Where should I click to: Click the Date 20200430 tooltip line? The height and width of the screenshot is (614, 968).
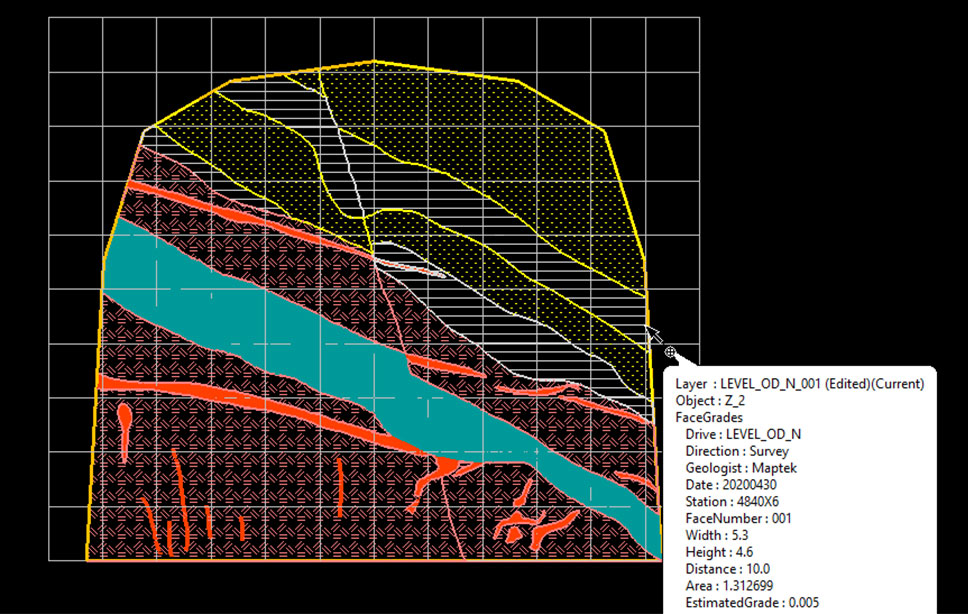731,484
